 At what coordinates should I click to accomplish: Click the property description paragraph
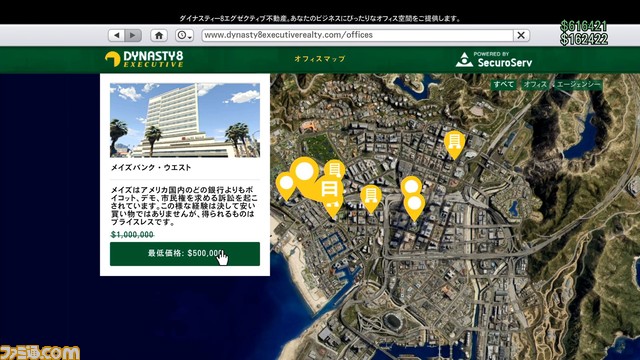(x=184, y=206)
